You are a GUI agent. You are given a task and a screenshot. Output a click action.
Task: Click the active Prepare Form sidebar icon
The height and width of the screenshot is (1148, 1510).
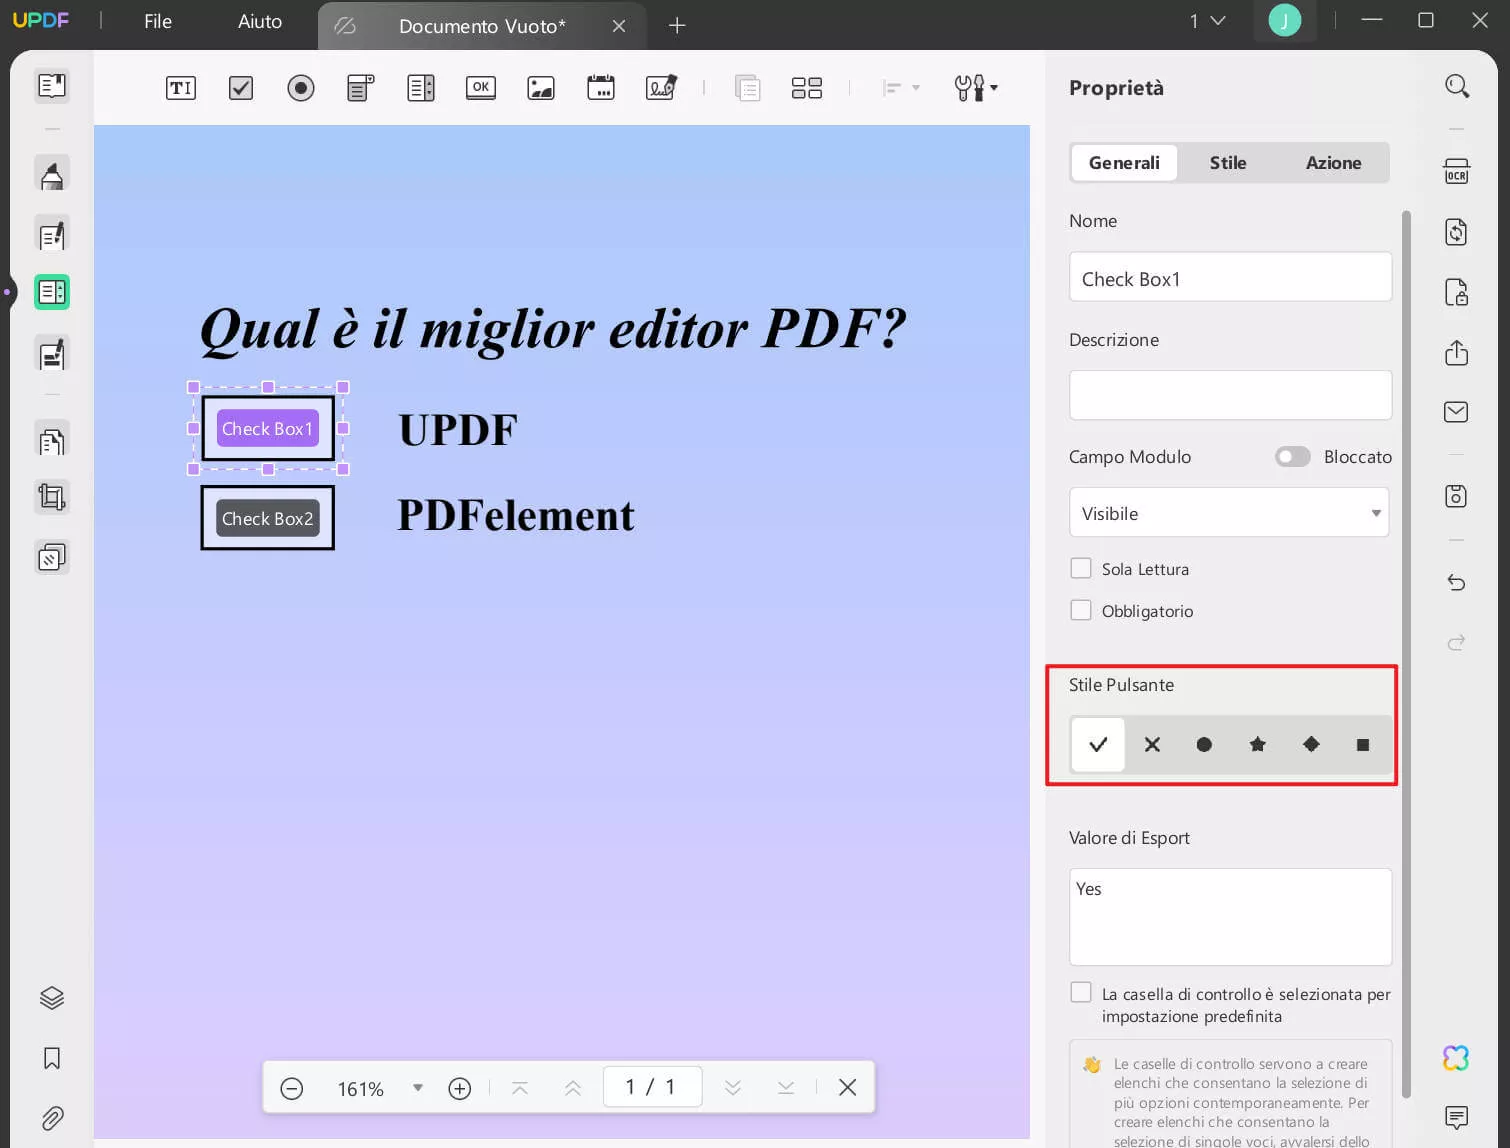(52, 292)
